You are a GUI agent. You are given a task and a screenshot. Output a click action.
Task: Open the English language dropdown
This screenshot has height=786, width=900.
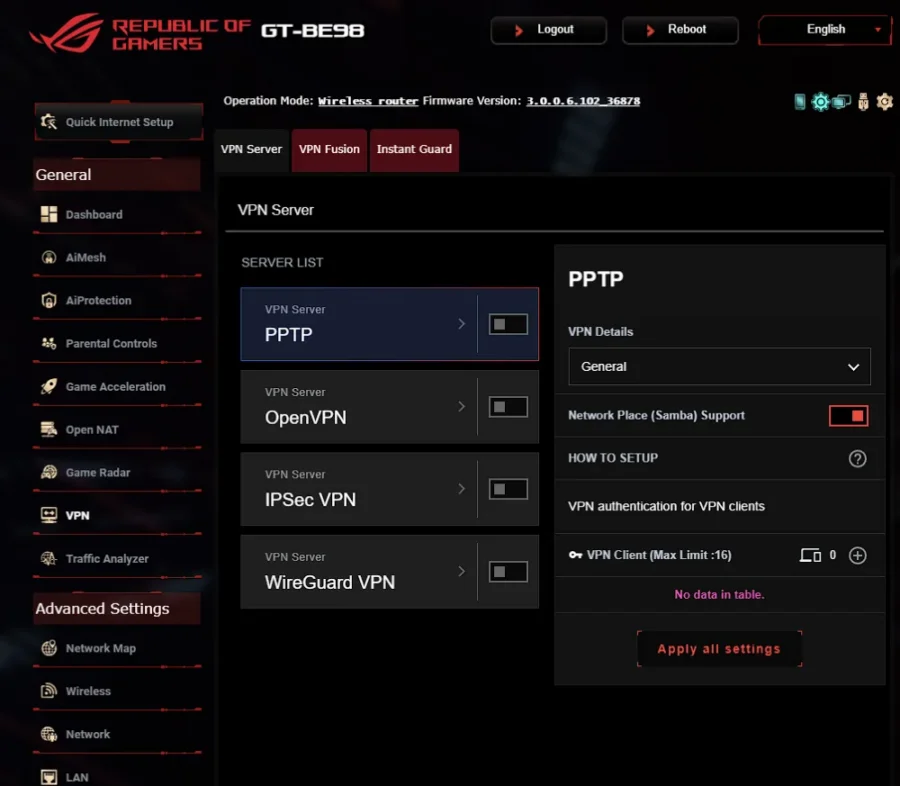click(x=825, y=30)
